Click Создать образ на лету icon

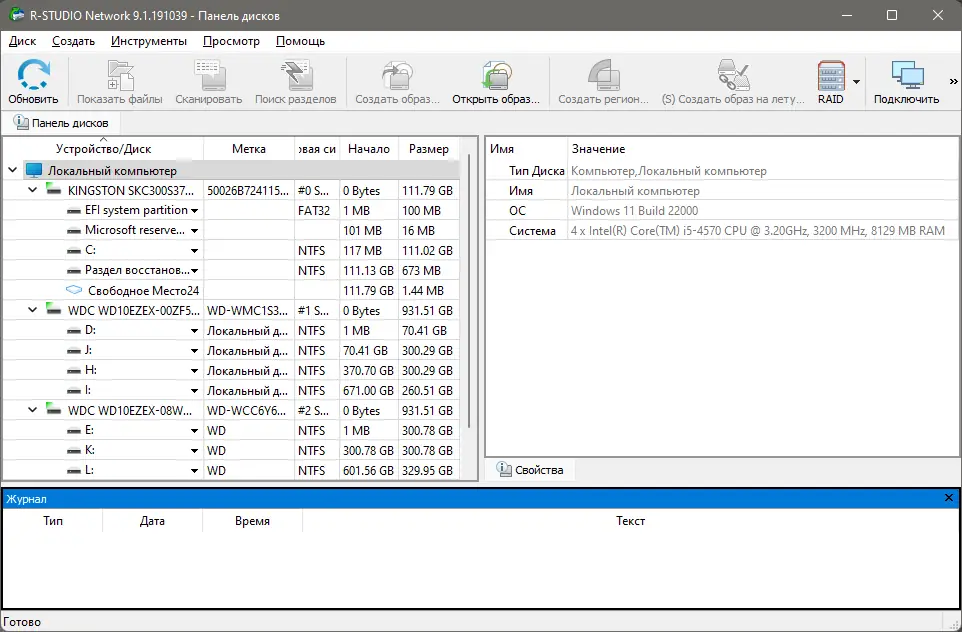tap(733, 74)
